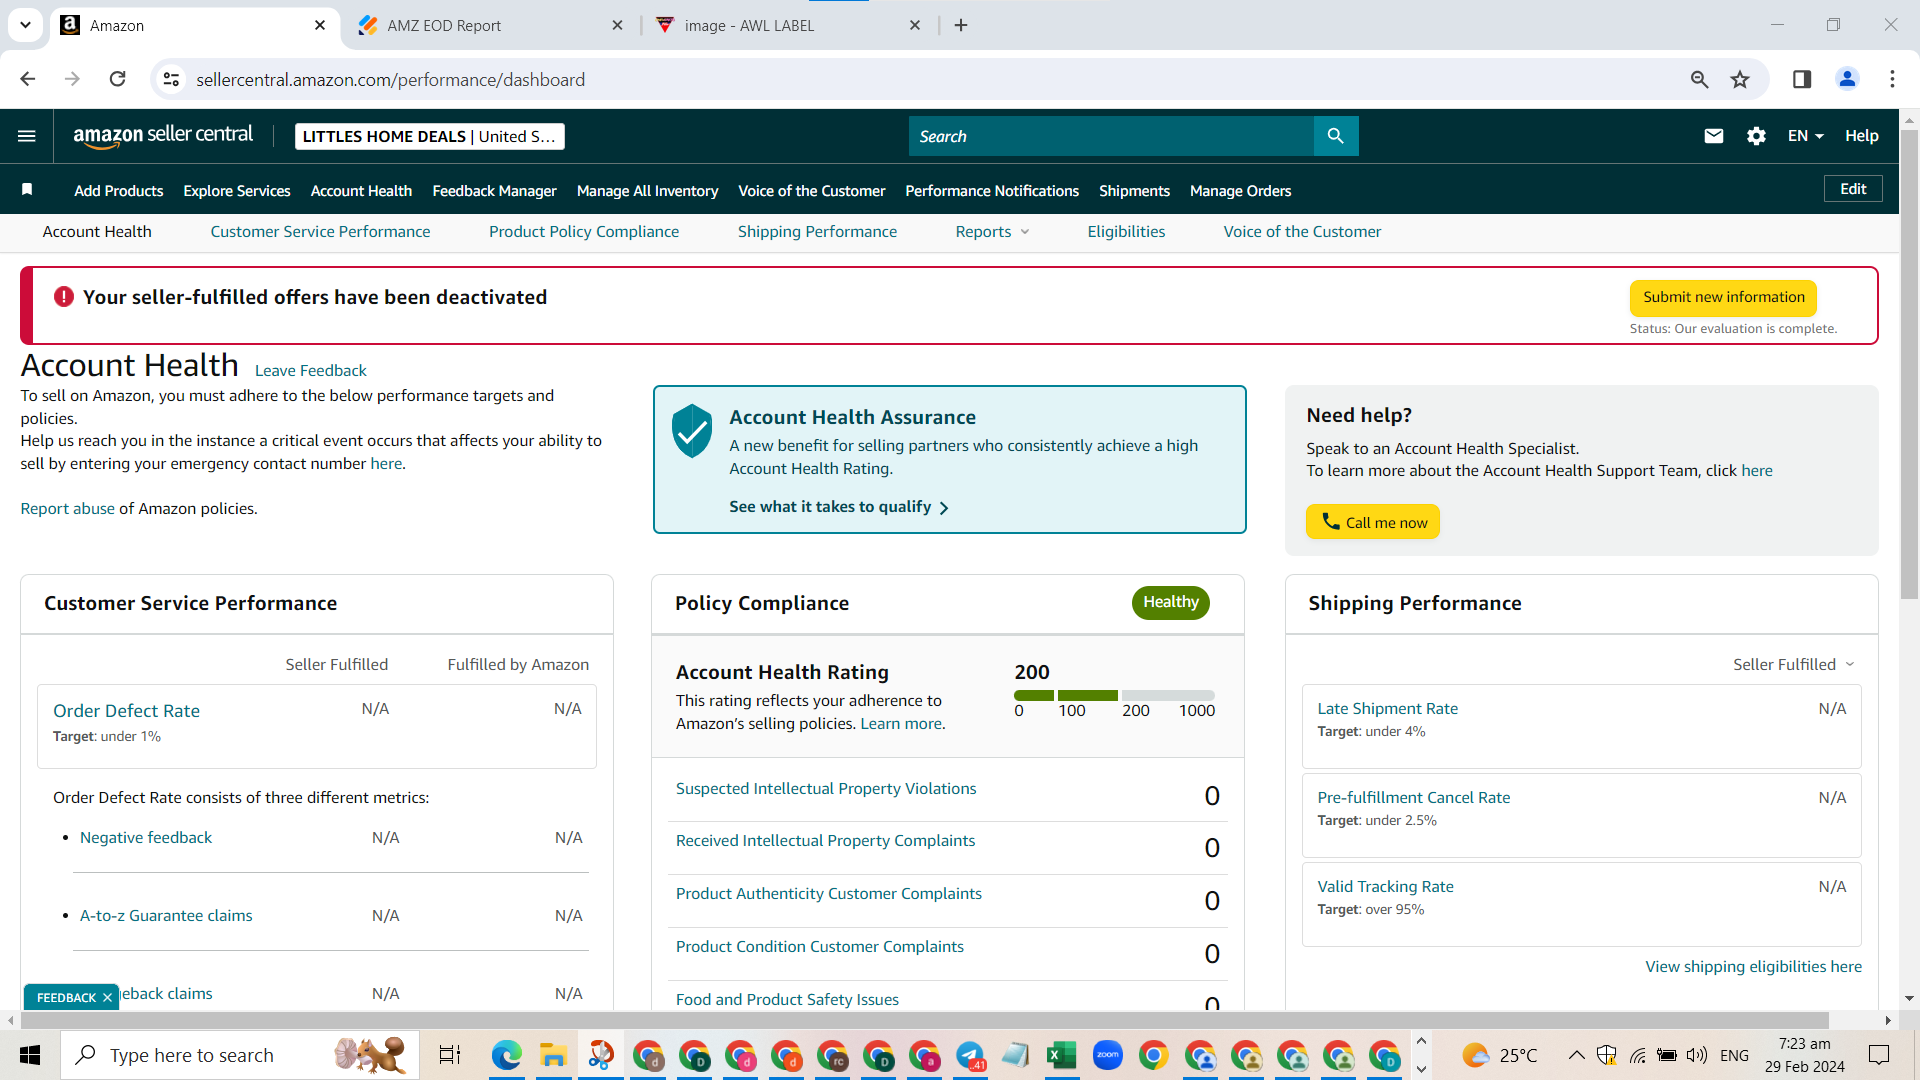Click the site information icon in address bar
This screenshot has height=1080, width=1920.
[x=172, y=79]
